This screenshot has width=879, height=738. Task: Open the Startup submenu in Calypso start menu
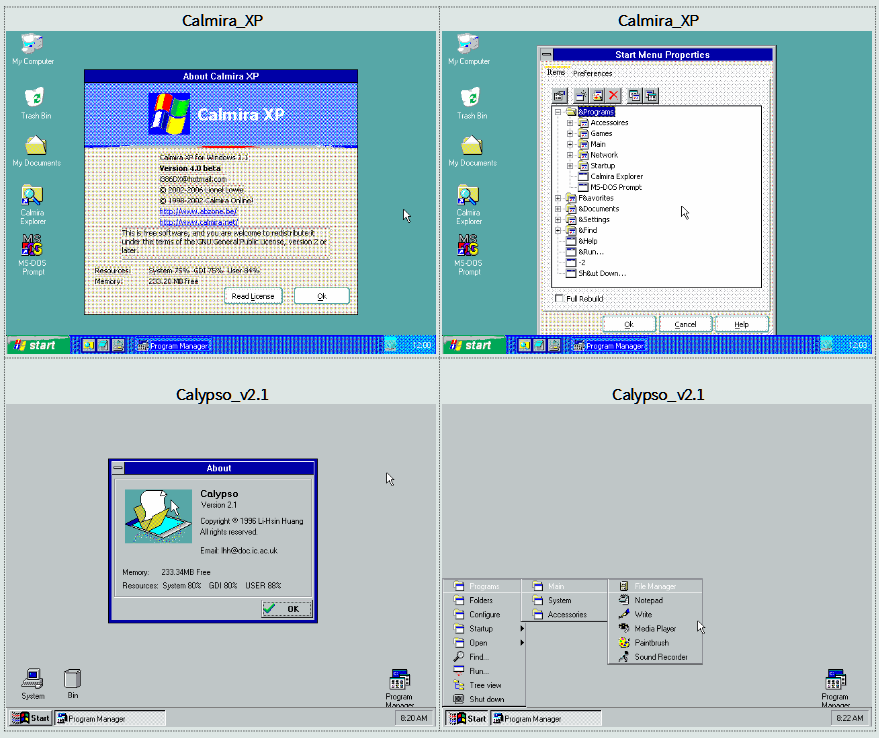point(484,629)
